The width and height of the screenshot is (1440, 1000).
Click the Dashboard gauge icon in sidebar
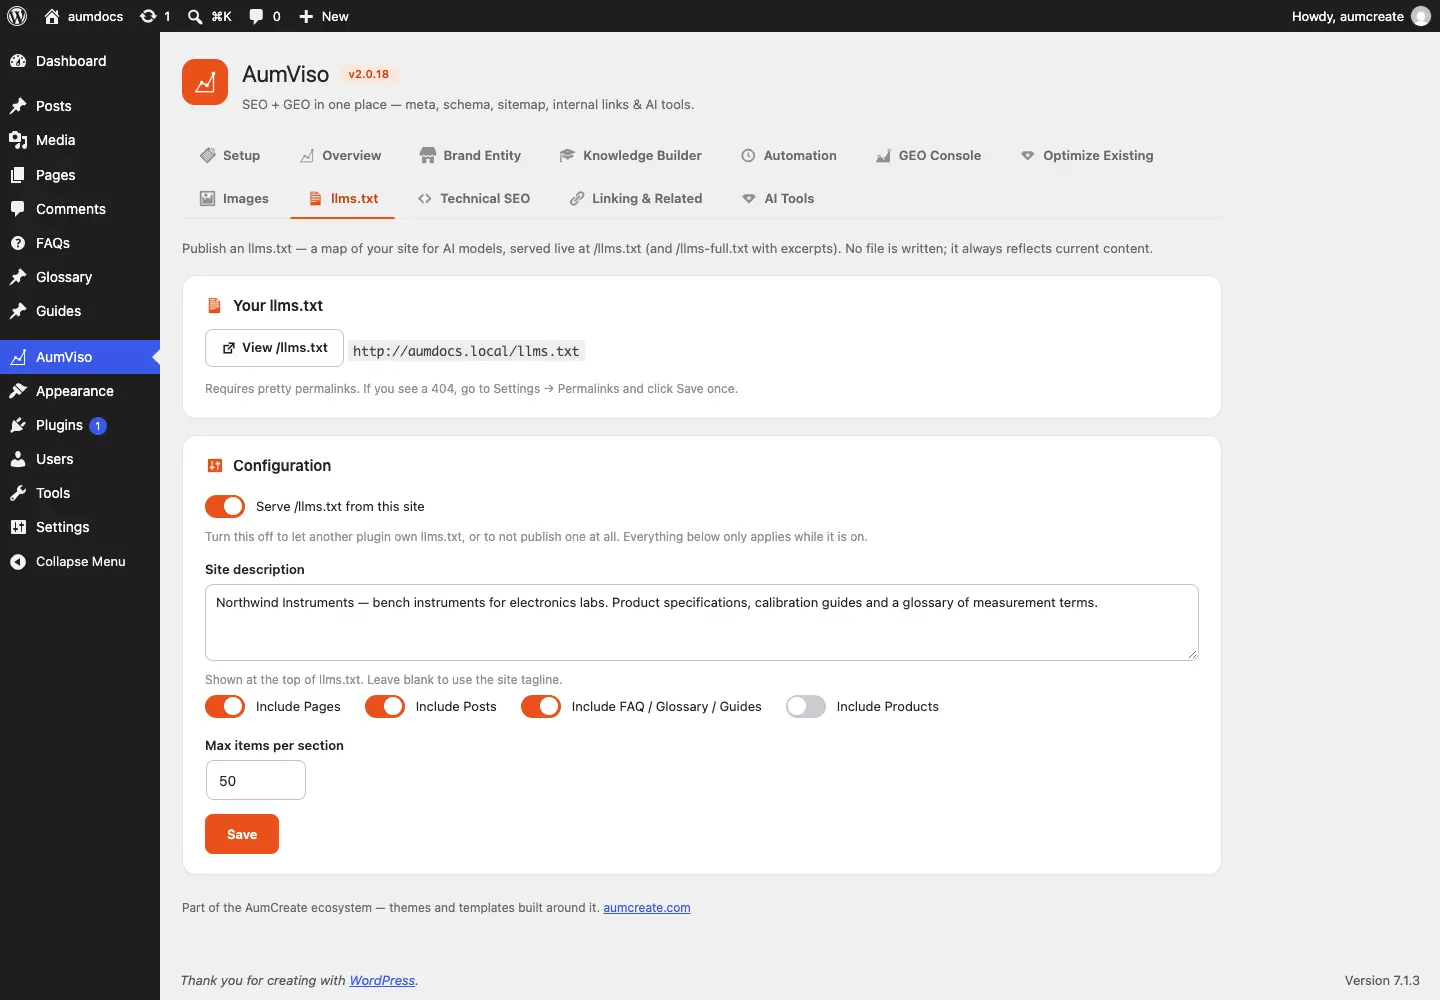coord(18,61)
